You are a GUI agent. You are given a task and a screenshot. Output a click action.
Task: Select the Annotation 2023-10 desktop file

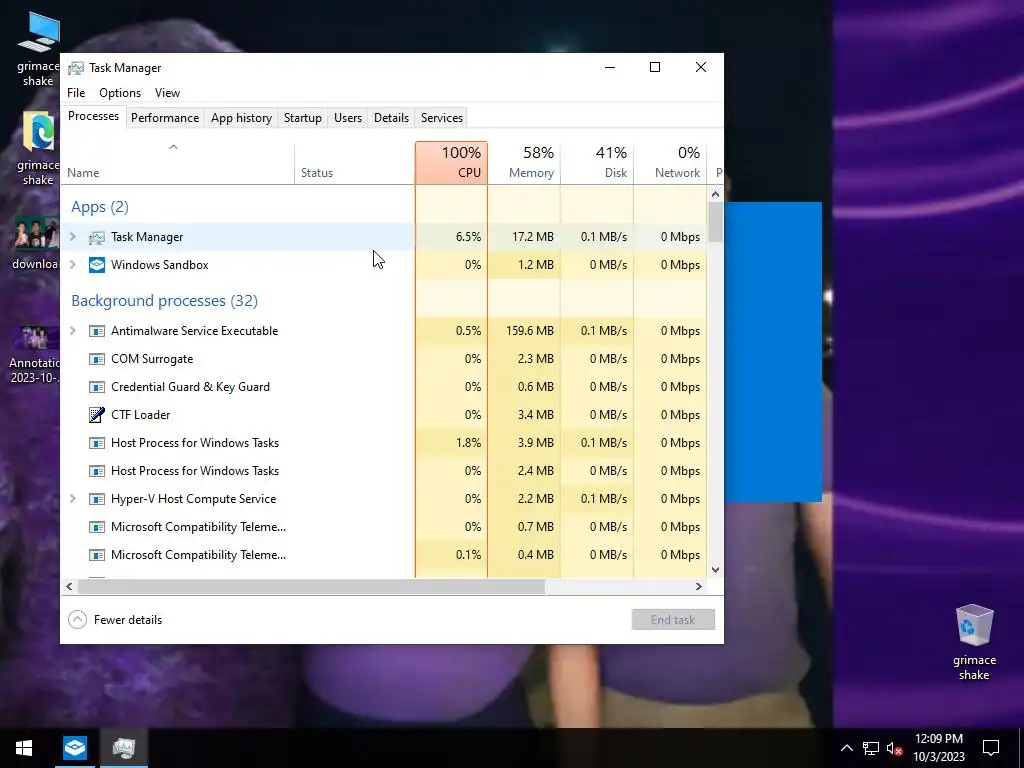click(x=35, y=354)
